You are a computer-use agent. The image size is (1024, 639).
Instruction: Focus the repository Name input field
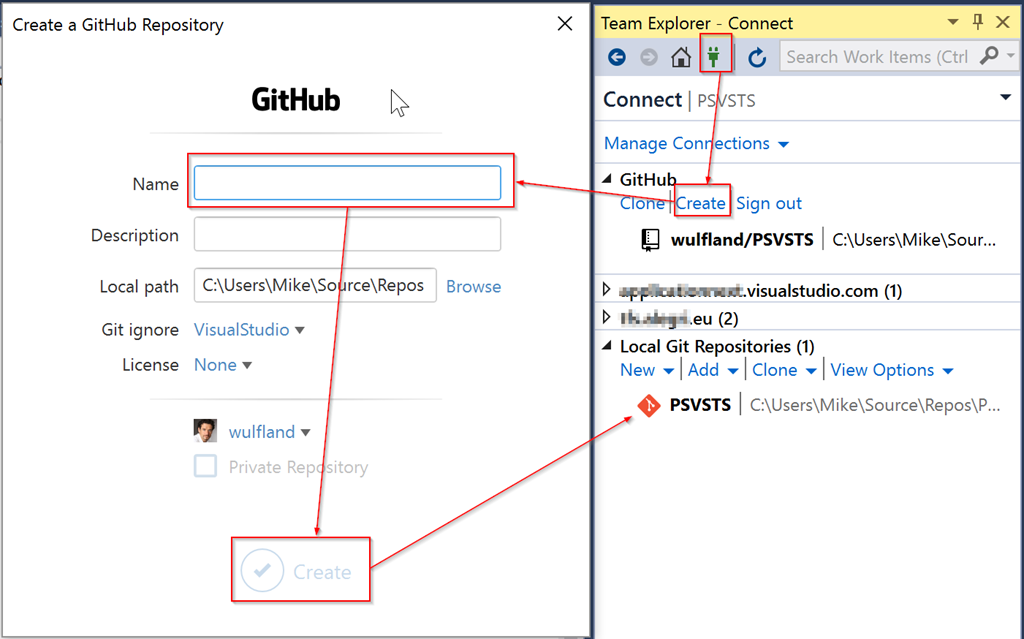347,183
